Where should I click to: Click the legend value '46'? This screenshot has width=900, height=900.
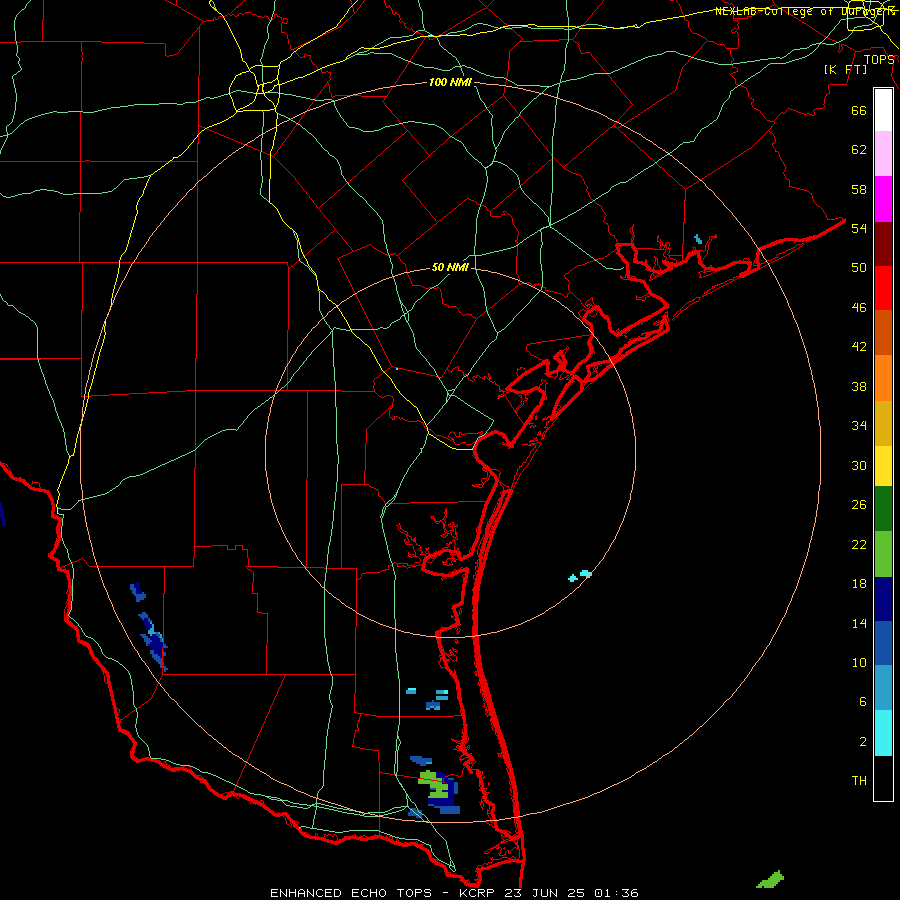click(859, 308)
